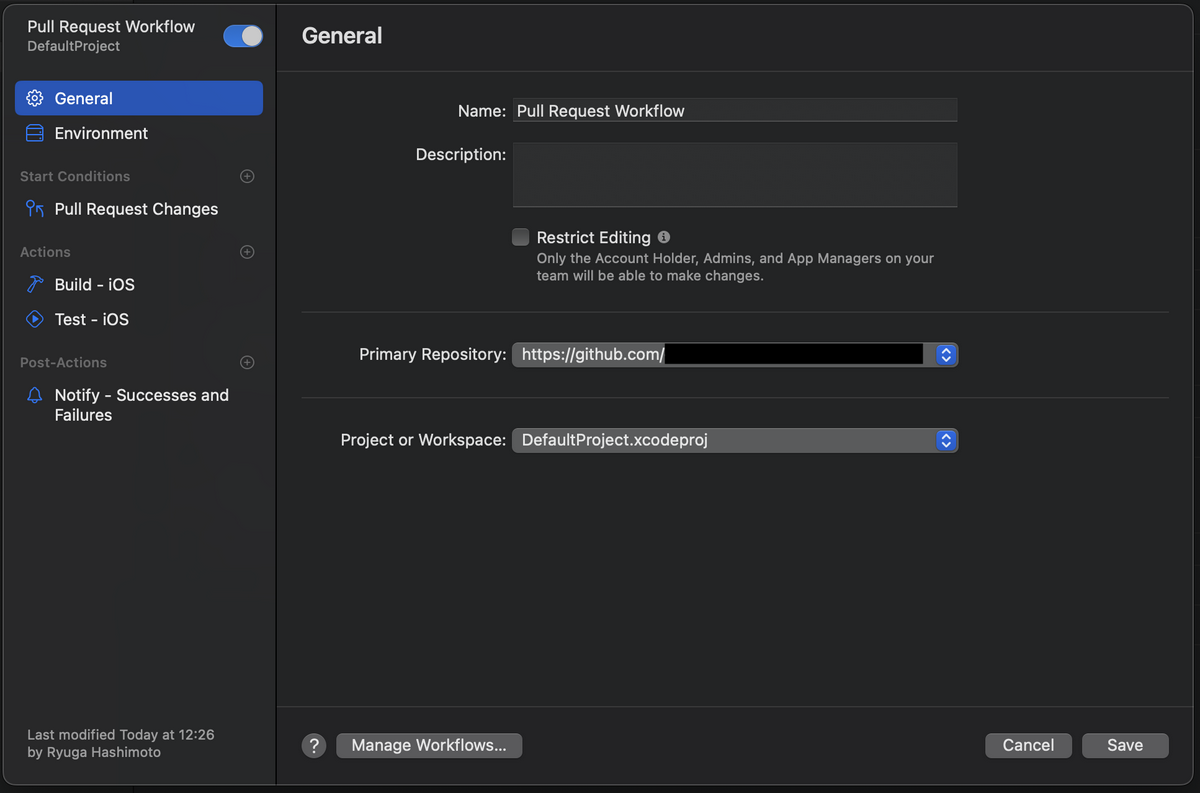Select the Build - iOS action

(x=139, y=284)
